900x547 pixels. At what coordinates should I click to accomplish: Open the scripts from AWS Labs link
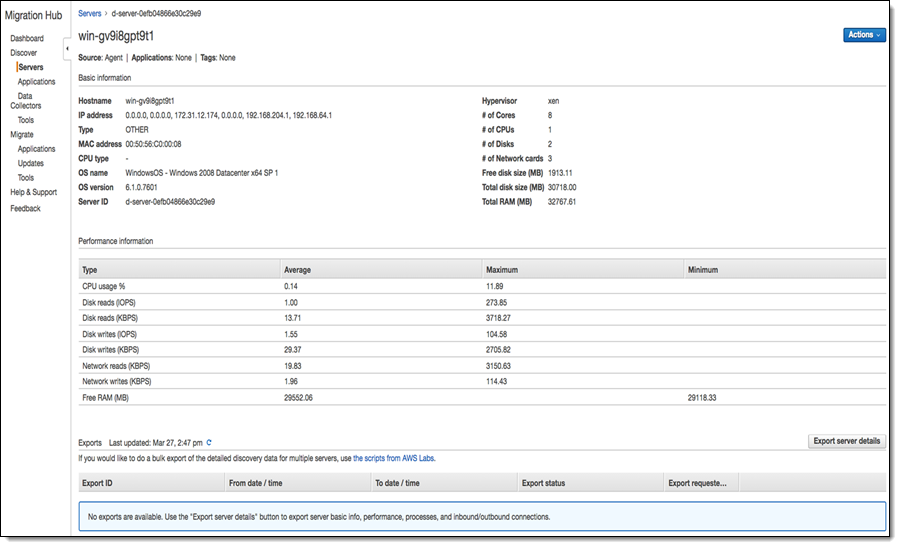pyautogui.click(x=393, y=458)
